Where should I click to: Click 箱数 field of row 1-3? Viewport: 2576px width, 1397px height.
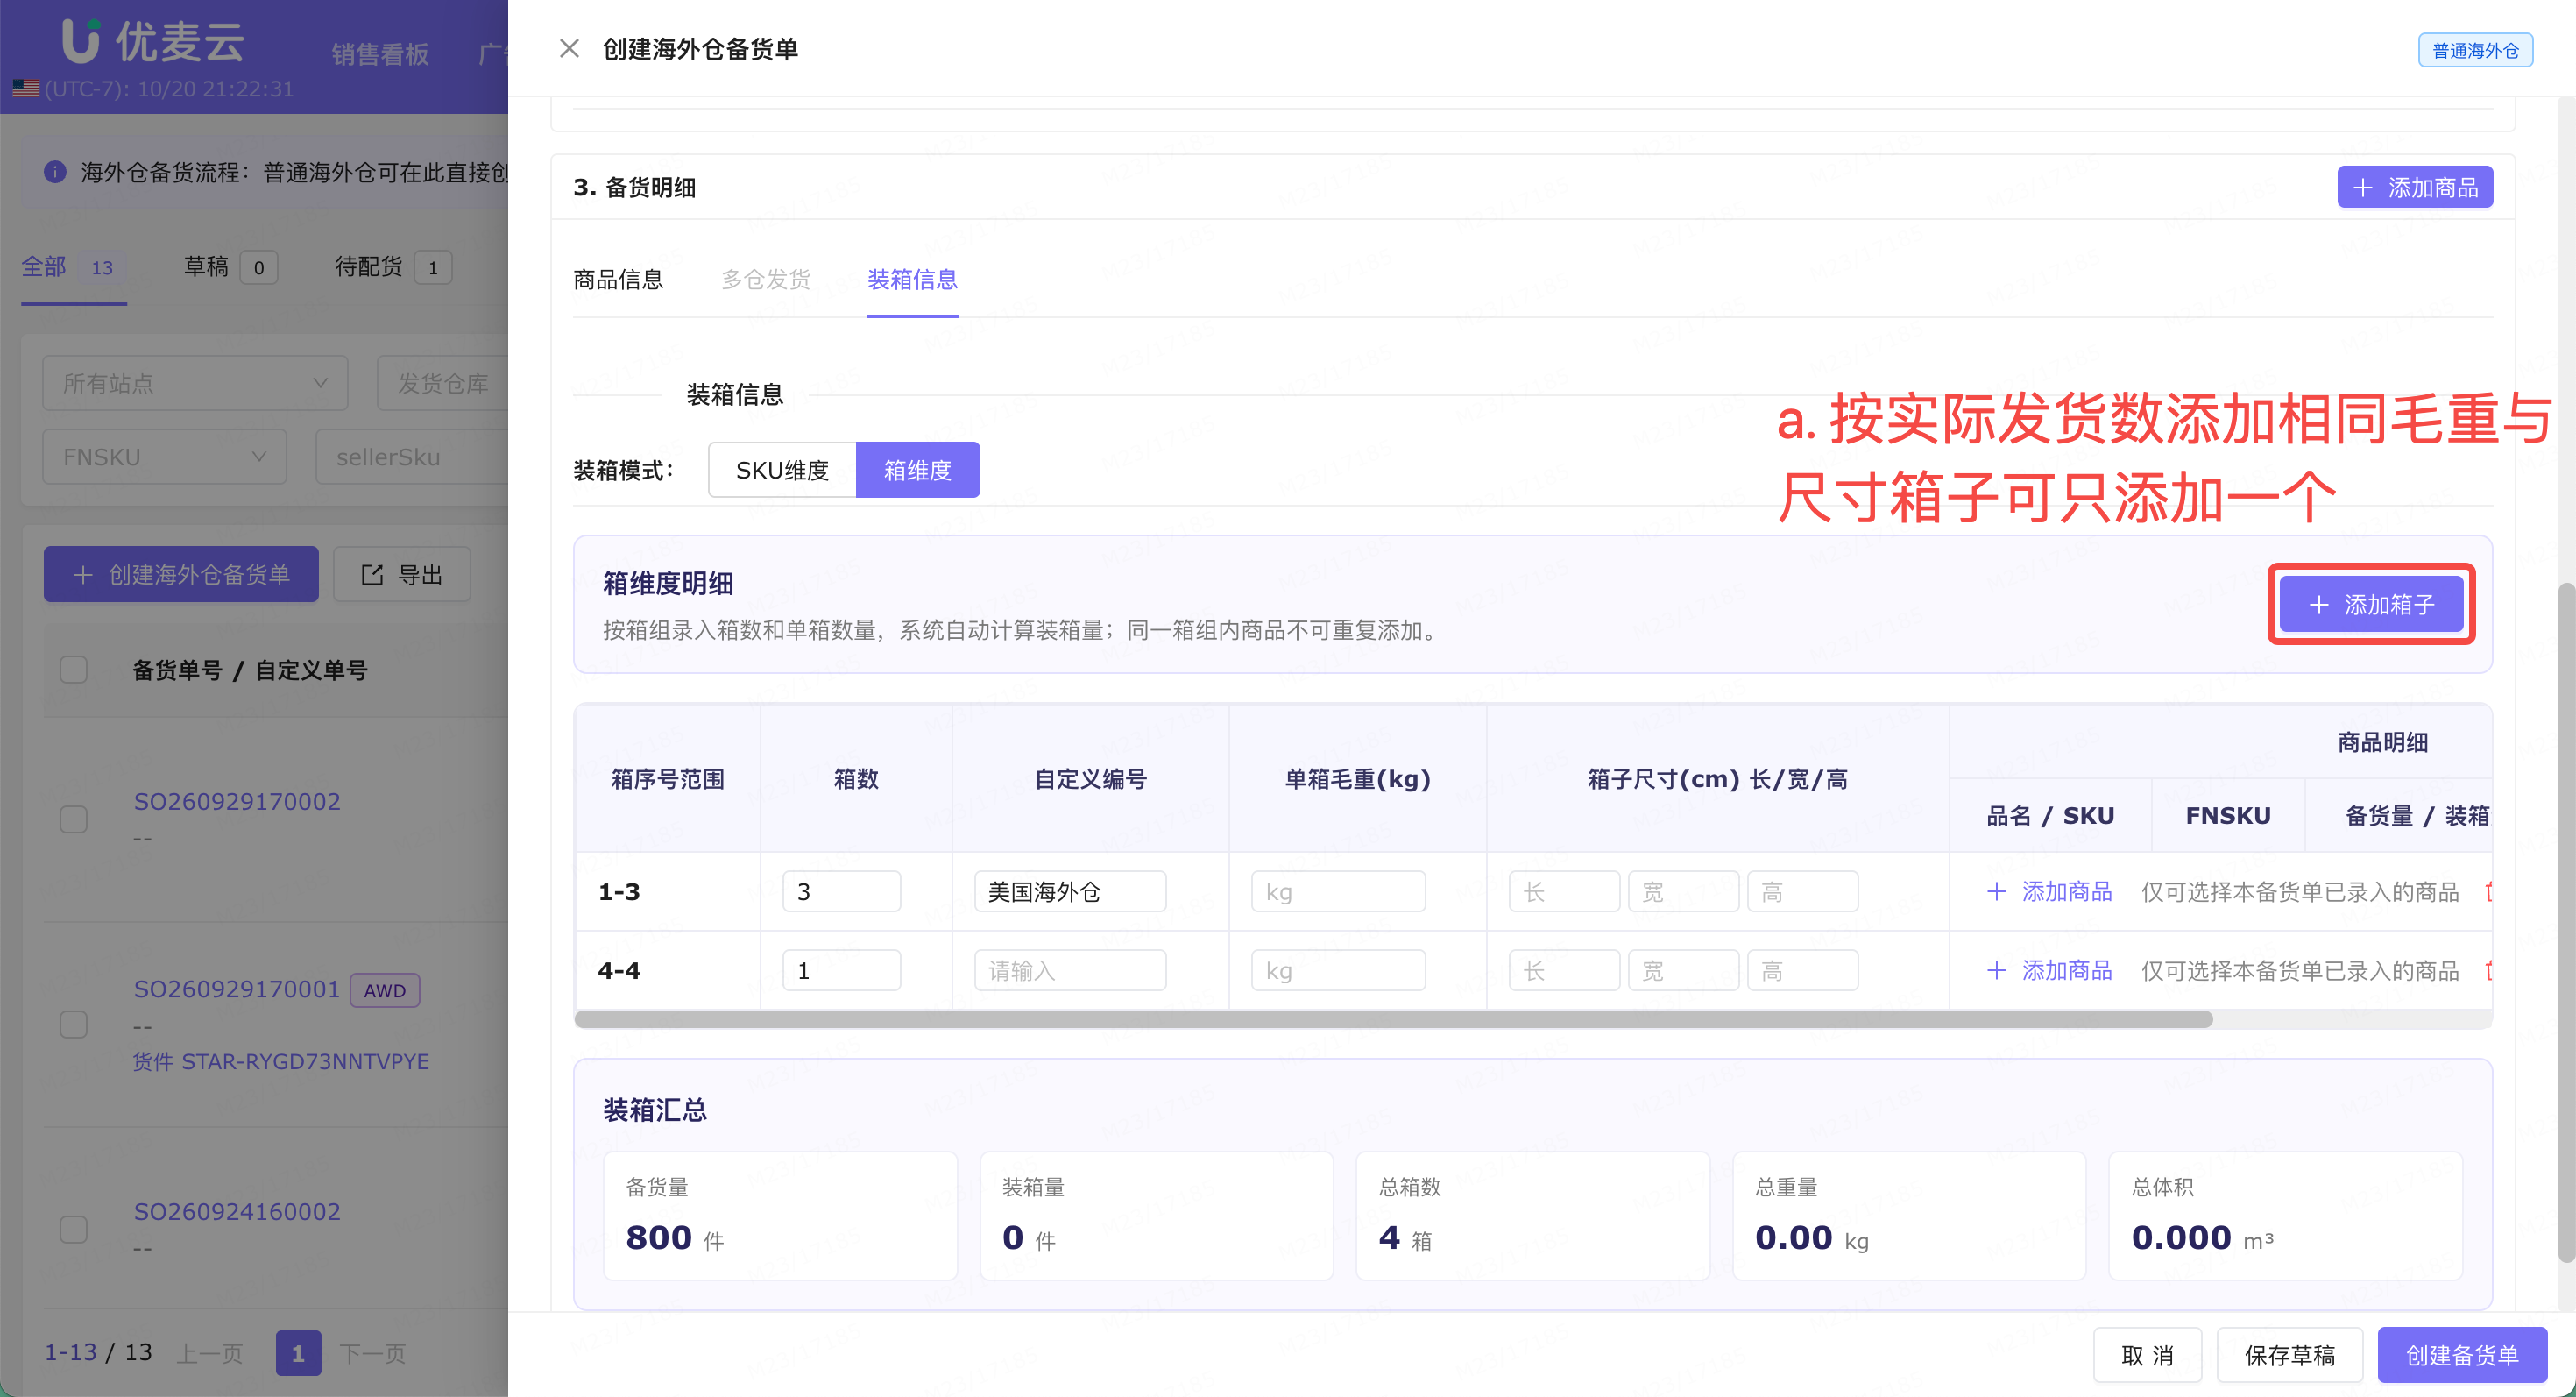tap(841, 891)
